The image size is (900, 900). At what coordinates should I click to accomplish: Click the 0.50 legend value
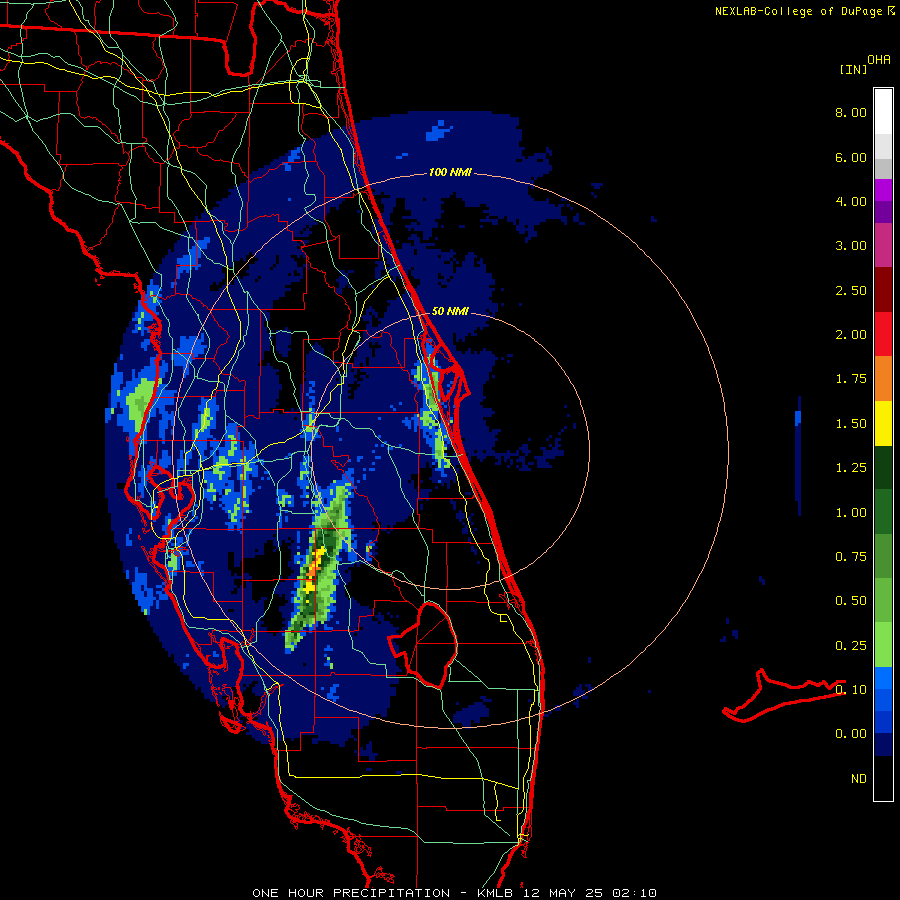coord(851,601)
